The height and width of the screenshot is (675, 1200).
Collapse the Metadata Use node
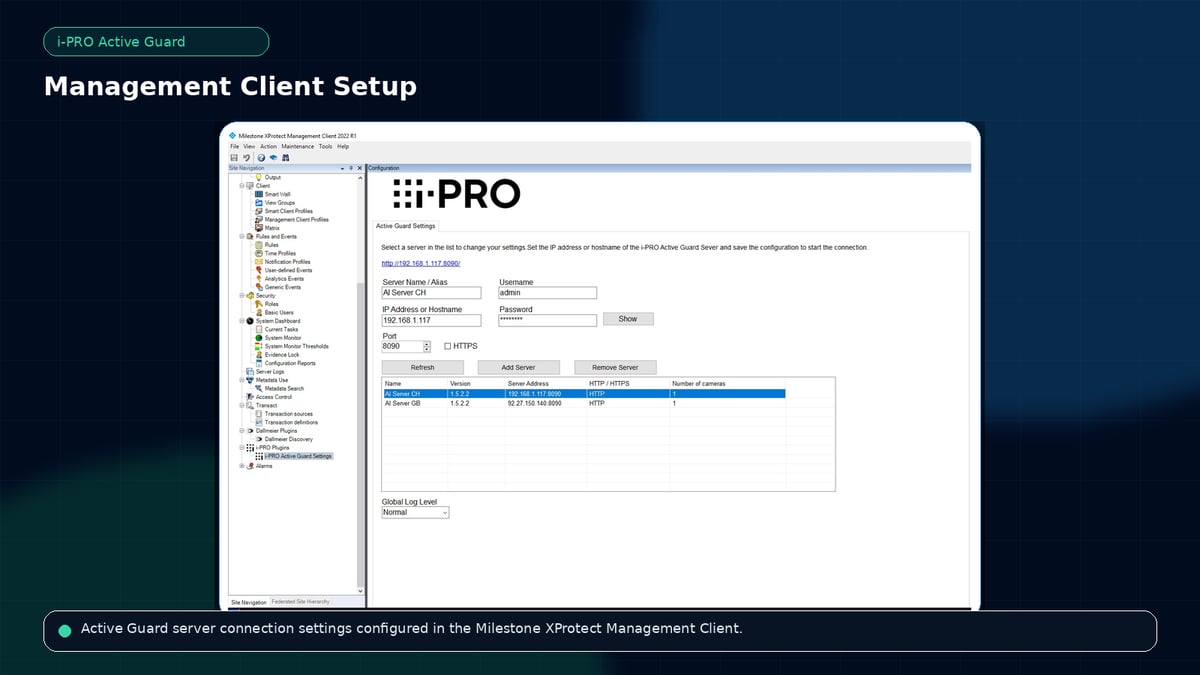(242, 380)
